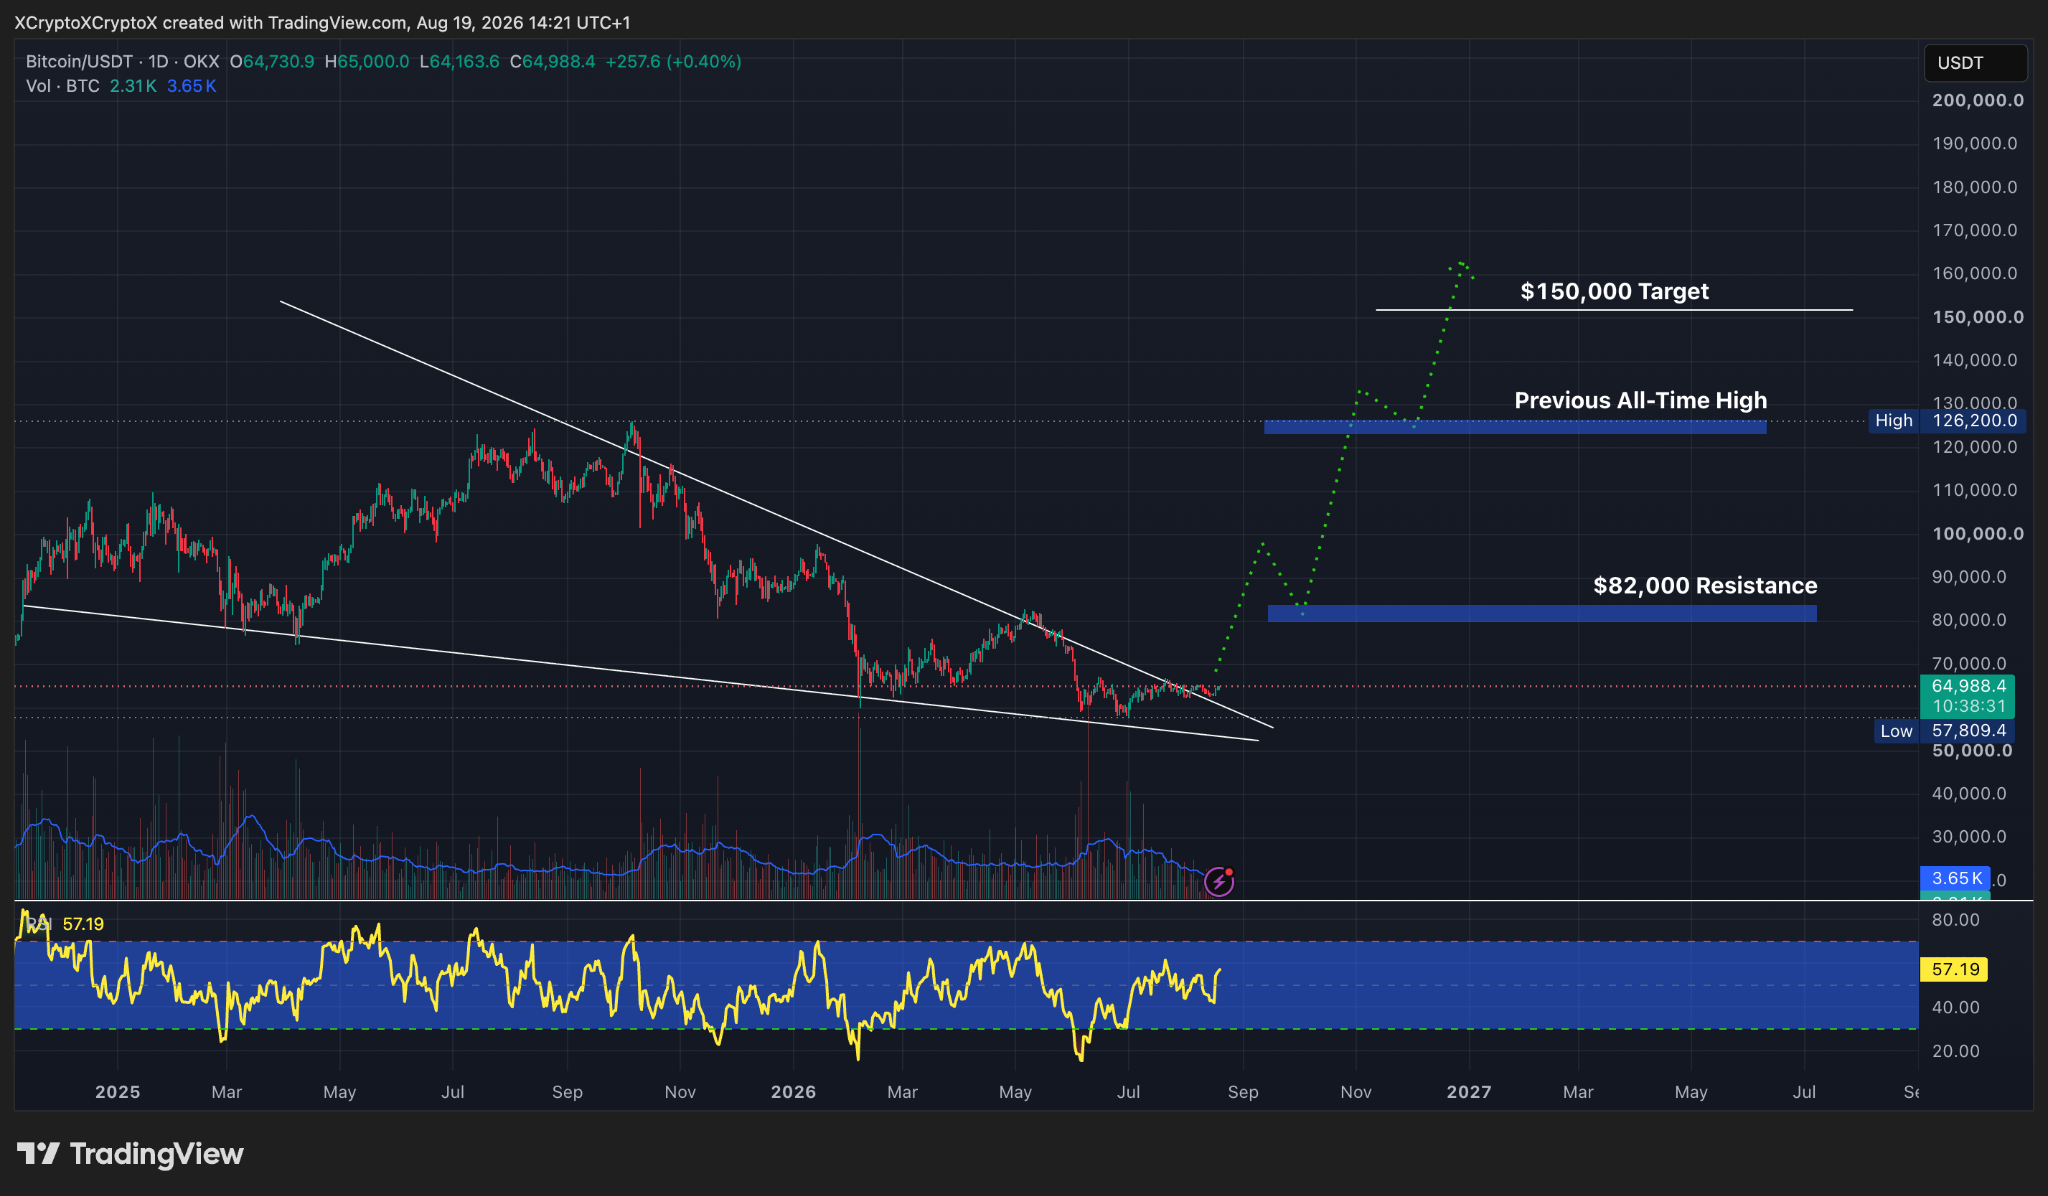Click the open value O64,730.9
The height and width of the screenshot is (1196, 2048).
coord(272,62)
